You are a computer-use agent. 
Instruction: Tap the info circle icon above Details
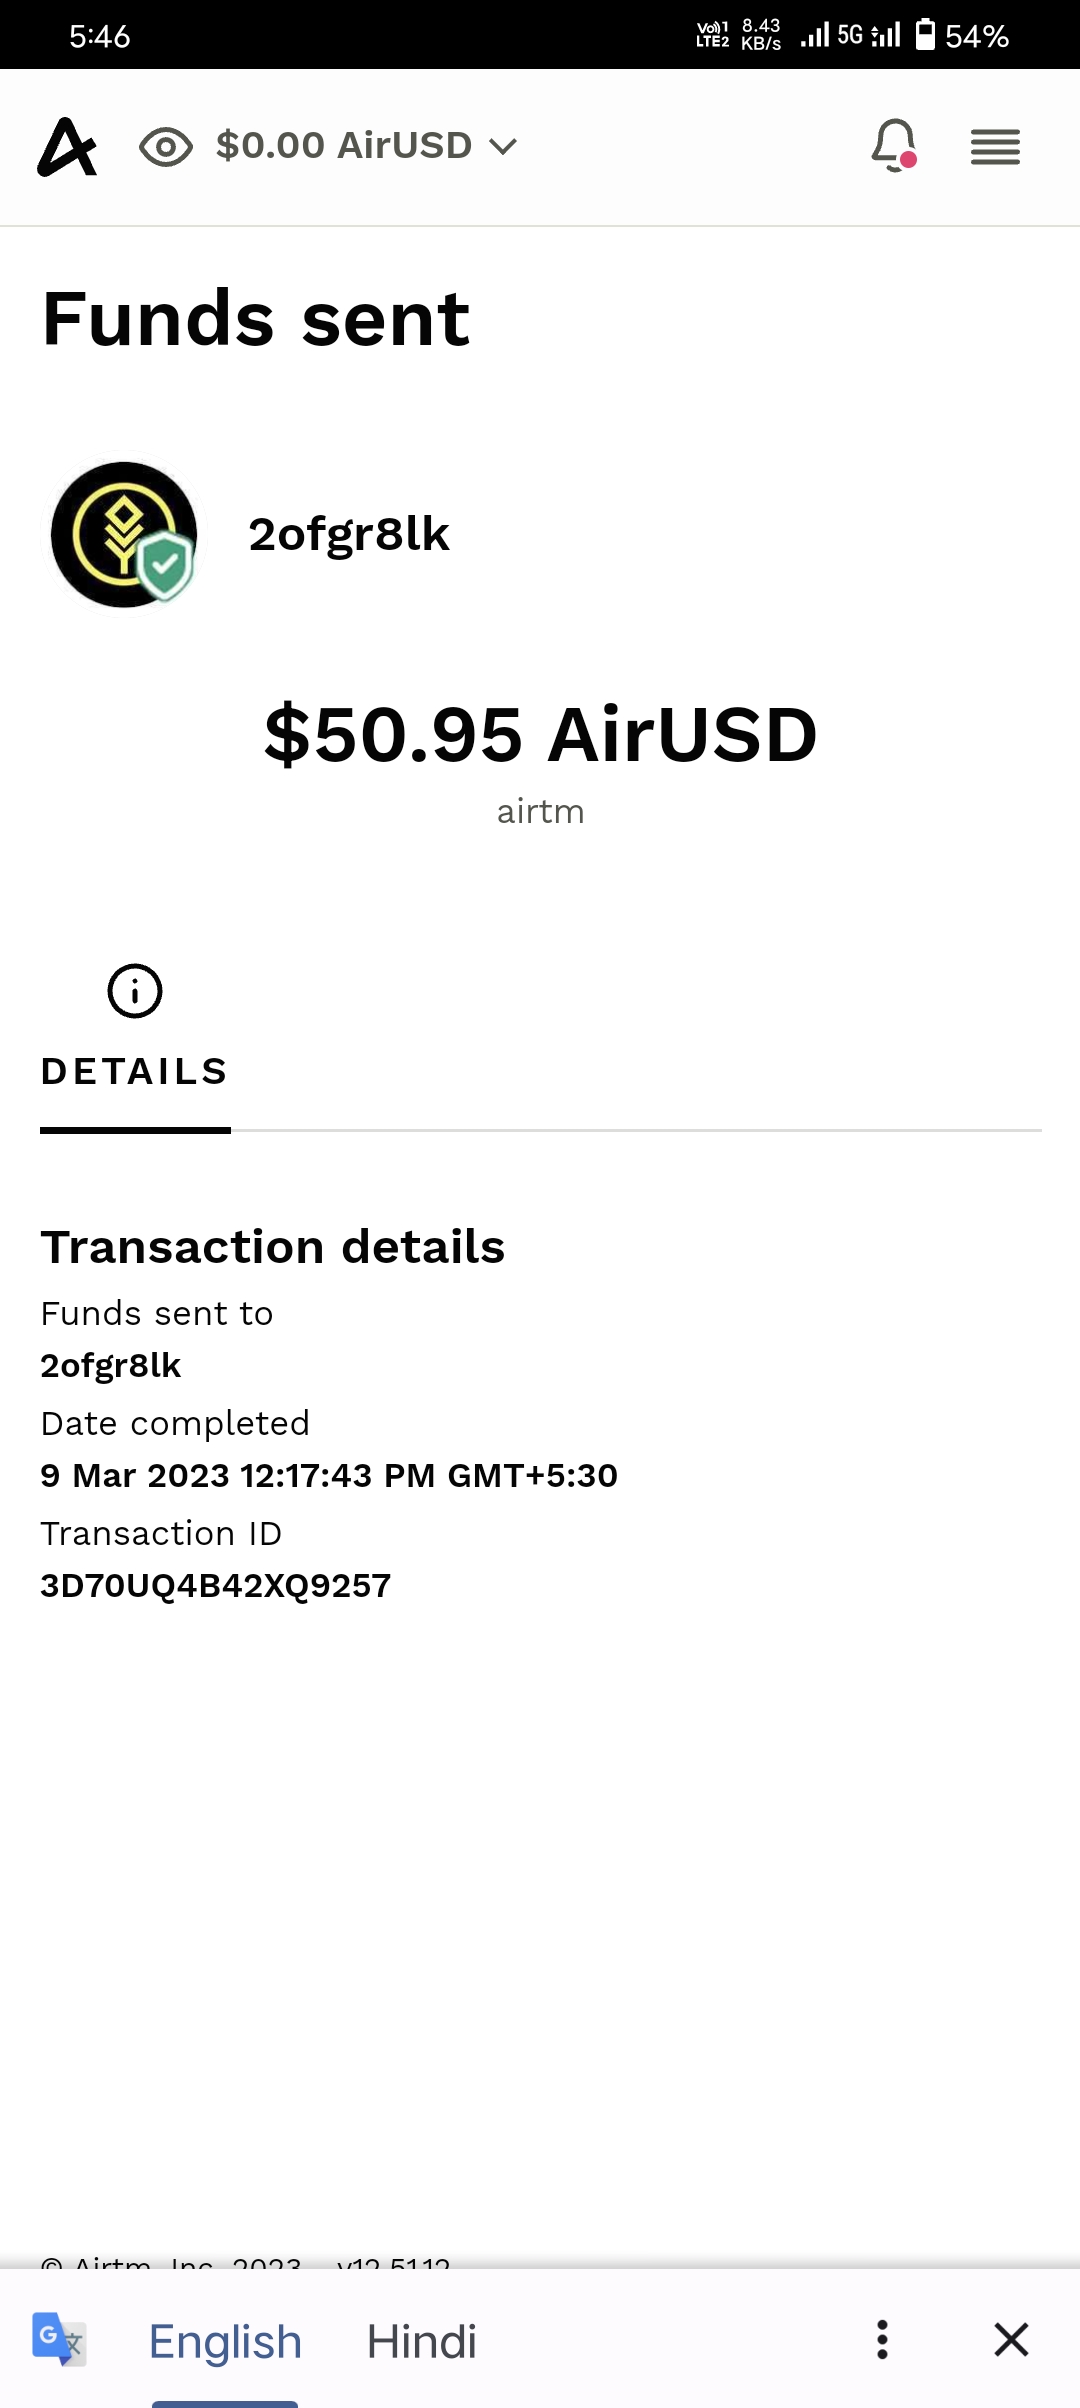135,991
